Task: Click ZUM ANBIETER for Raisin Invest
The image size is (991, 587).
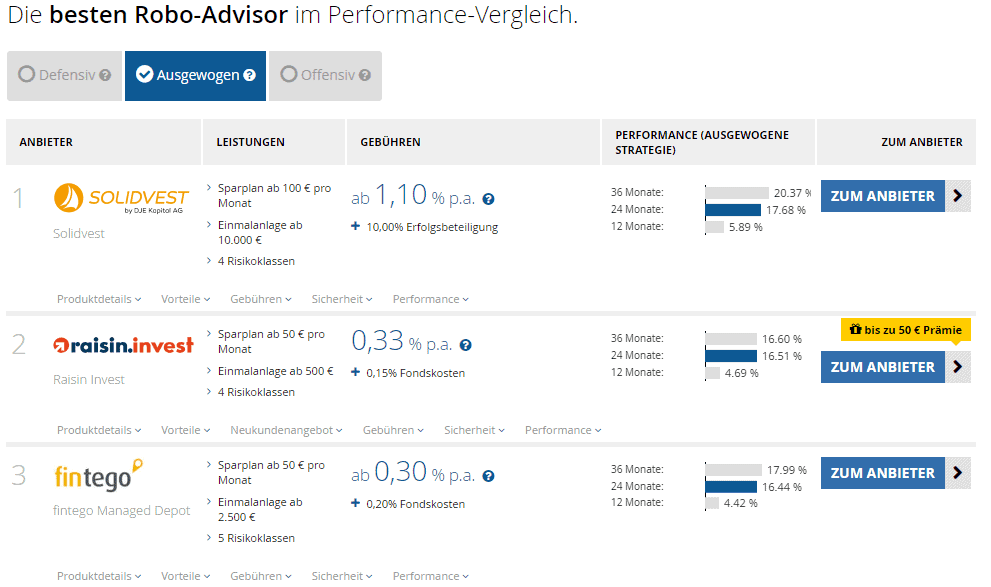Action: pos(882,367)
